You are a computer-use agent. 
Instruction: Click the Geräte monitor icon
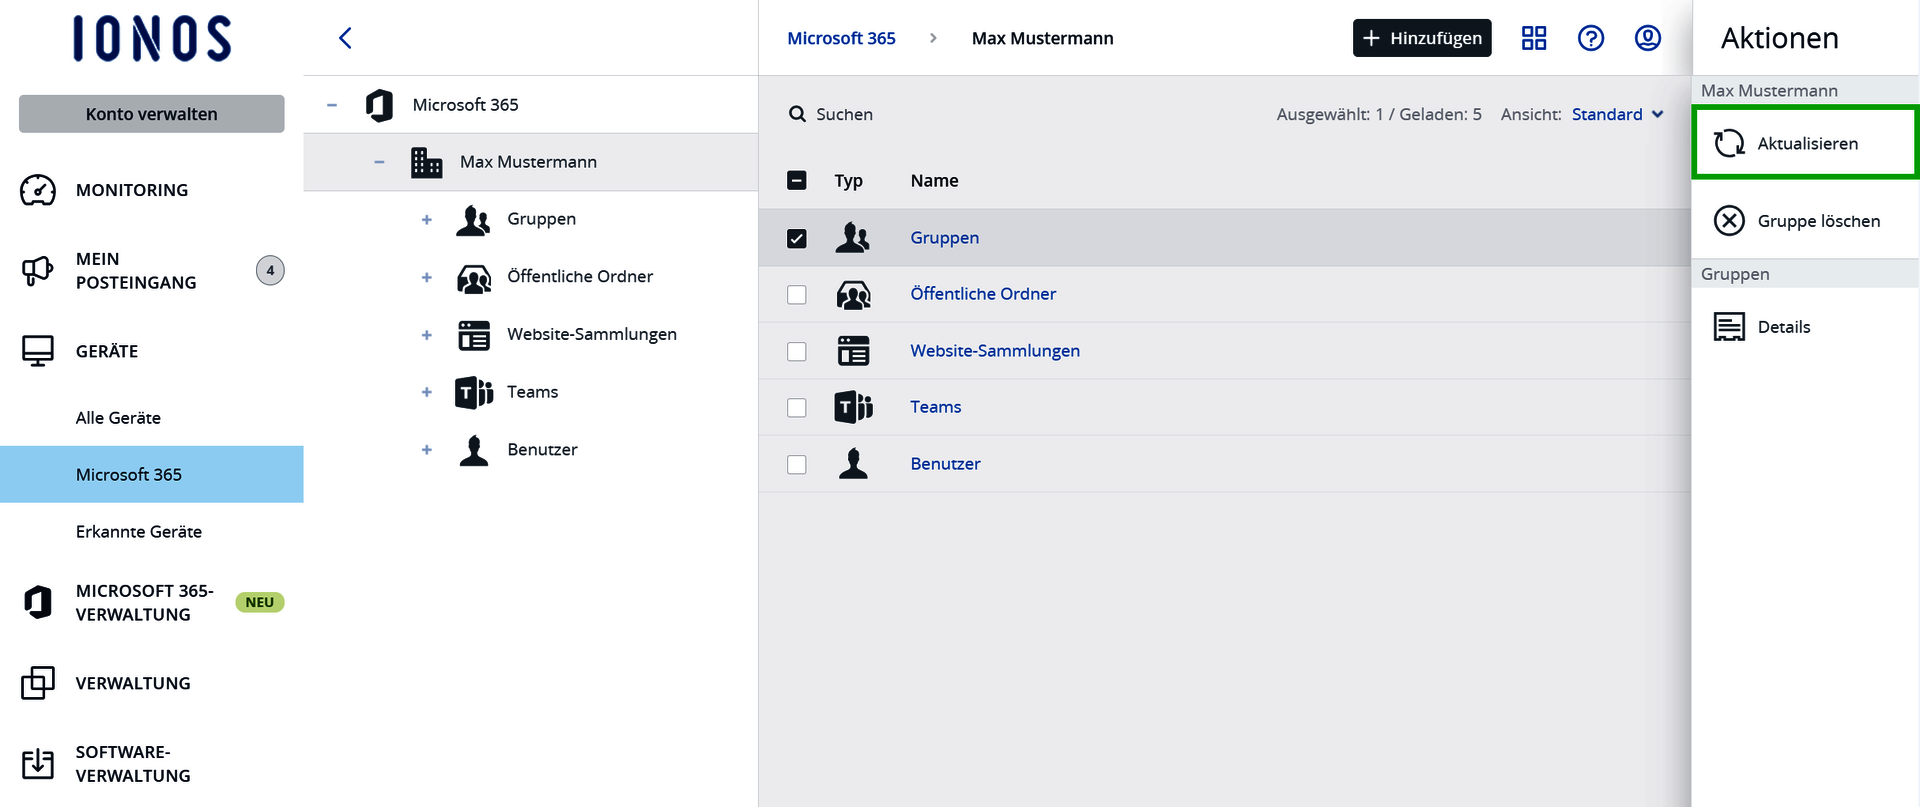tap(38, 351)
